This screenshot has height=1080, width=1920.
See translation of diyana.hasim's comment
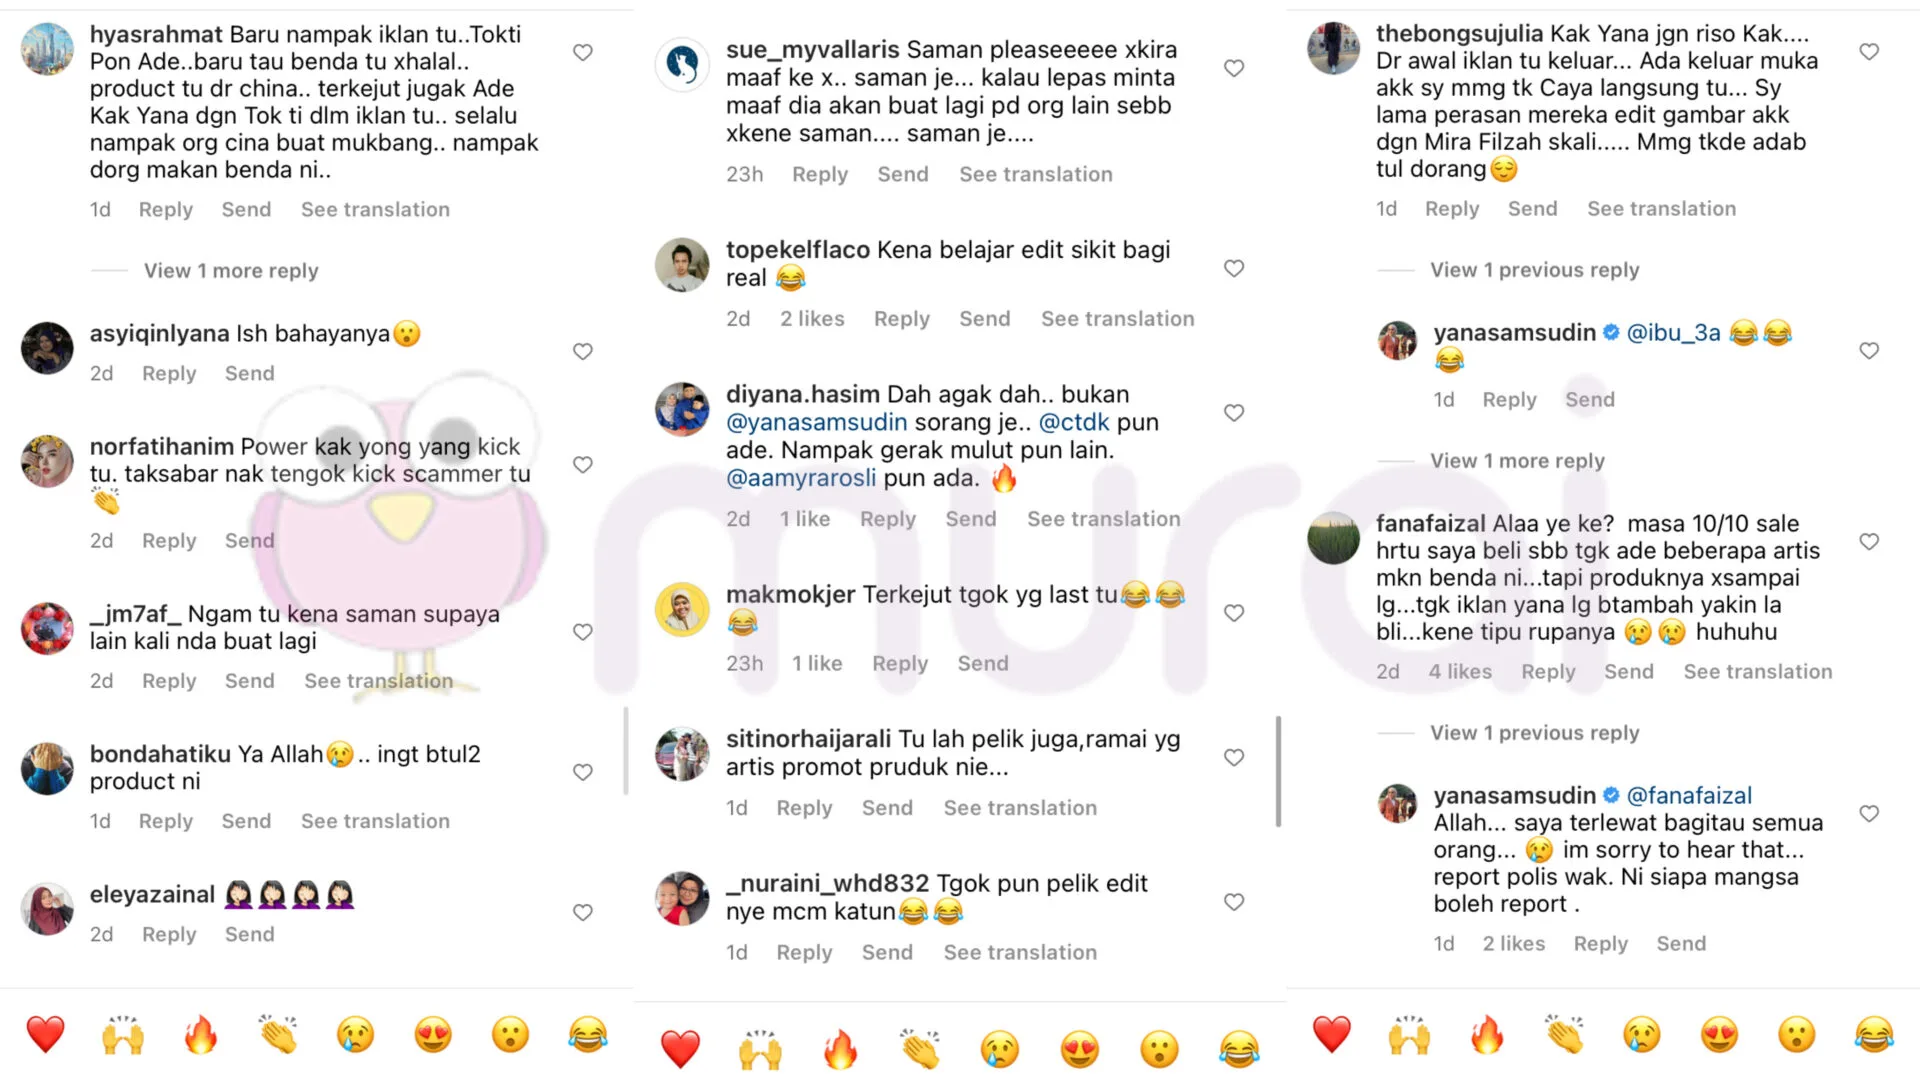tap(1103, 519)
